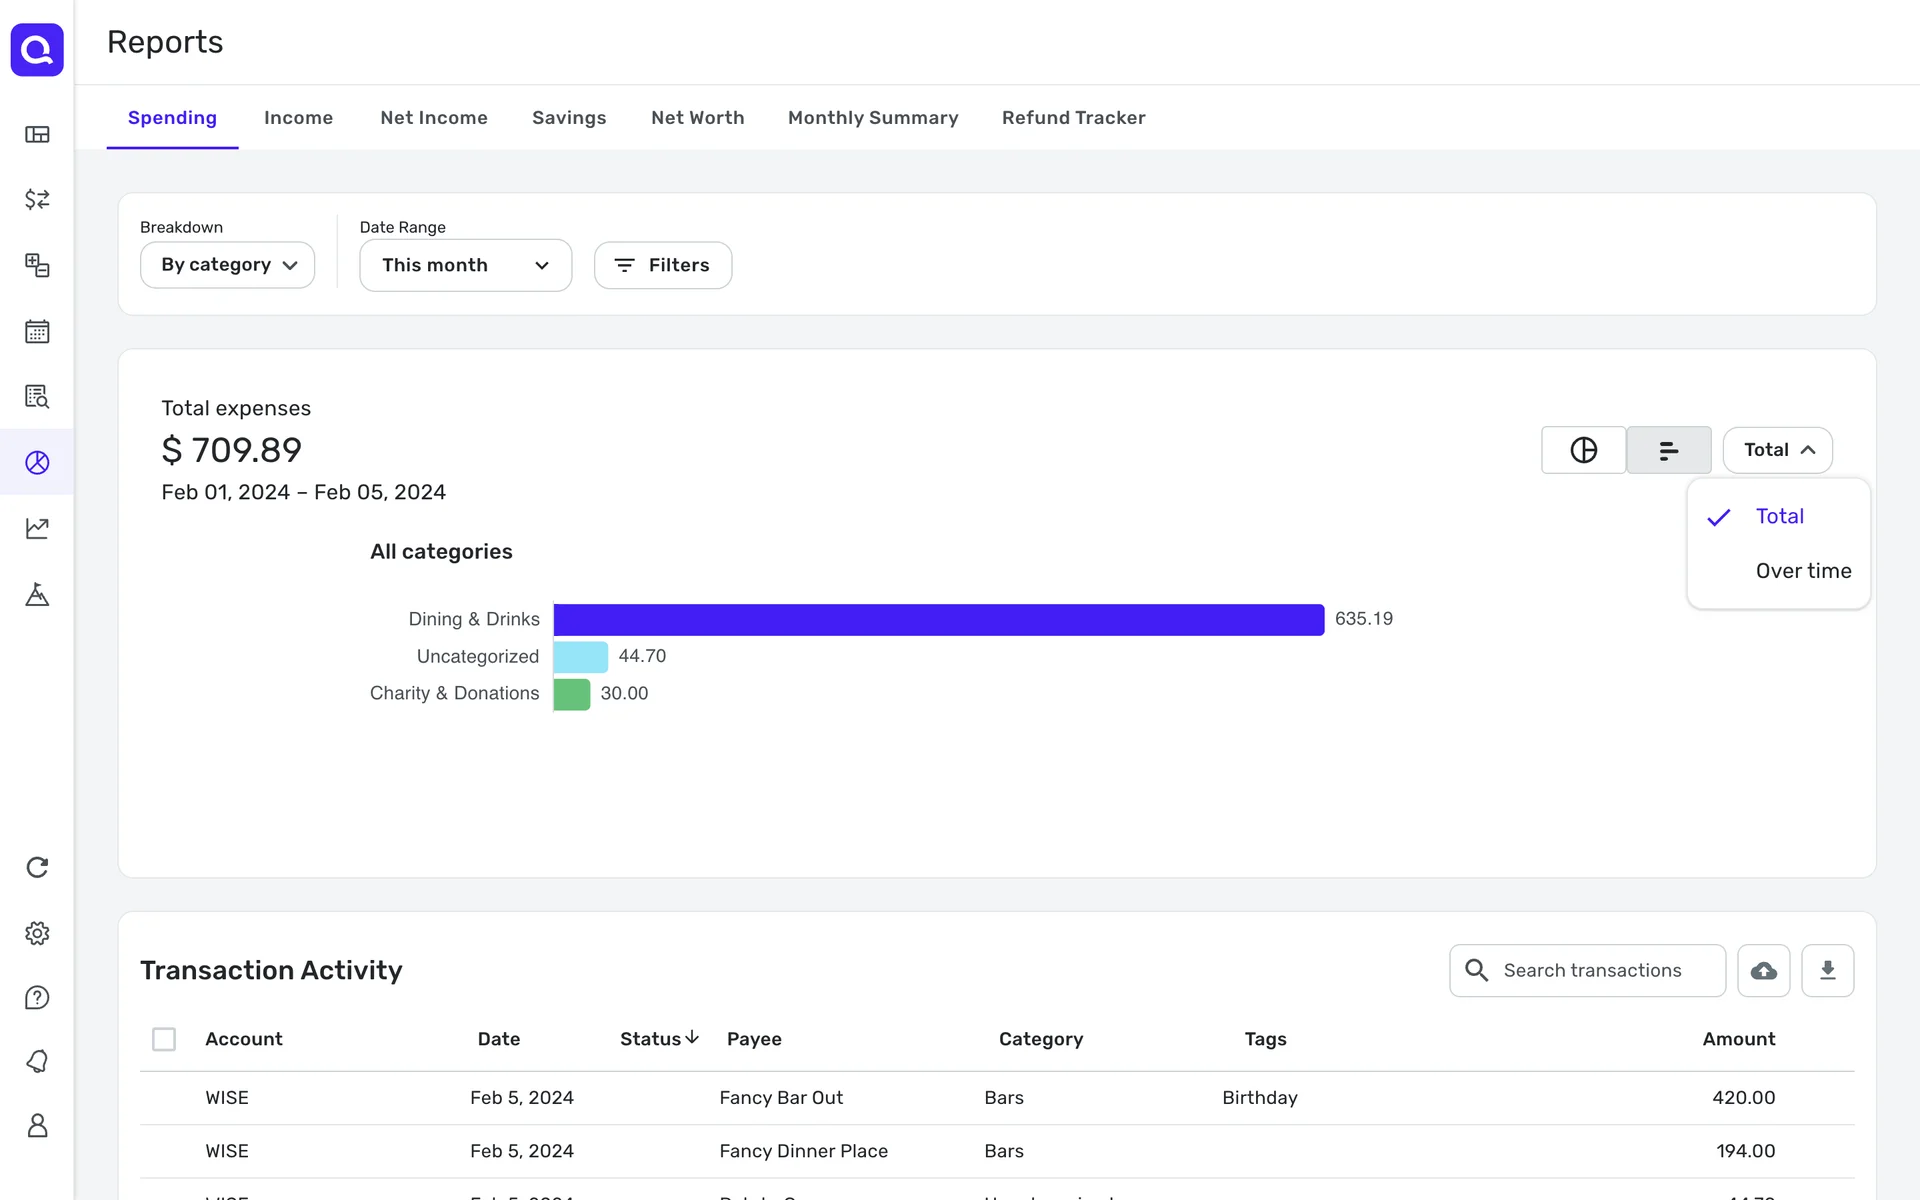Image resolution: width=1920 pixels, height=1200 pixels.
Task: Click the refresh accounts icon
Action: 37,867
